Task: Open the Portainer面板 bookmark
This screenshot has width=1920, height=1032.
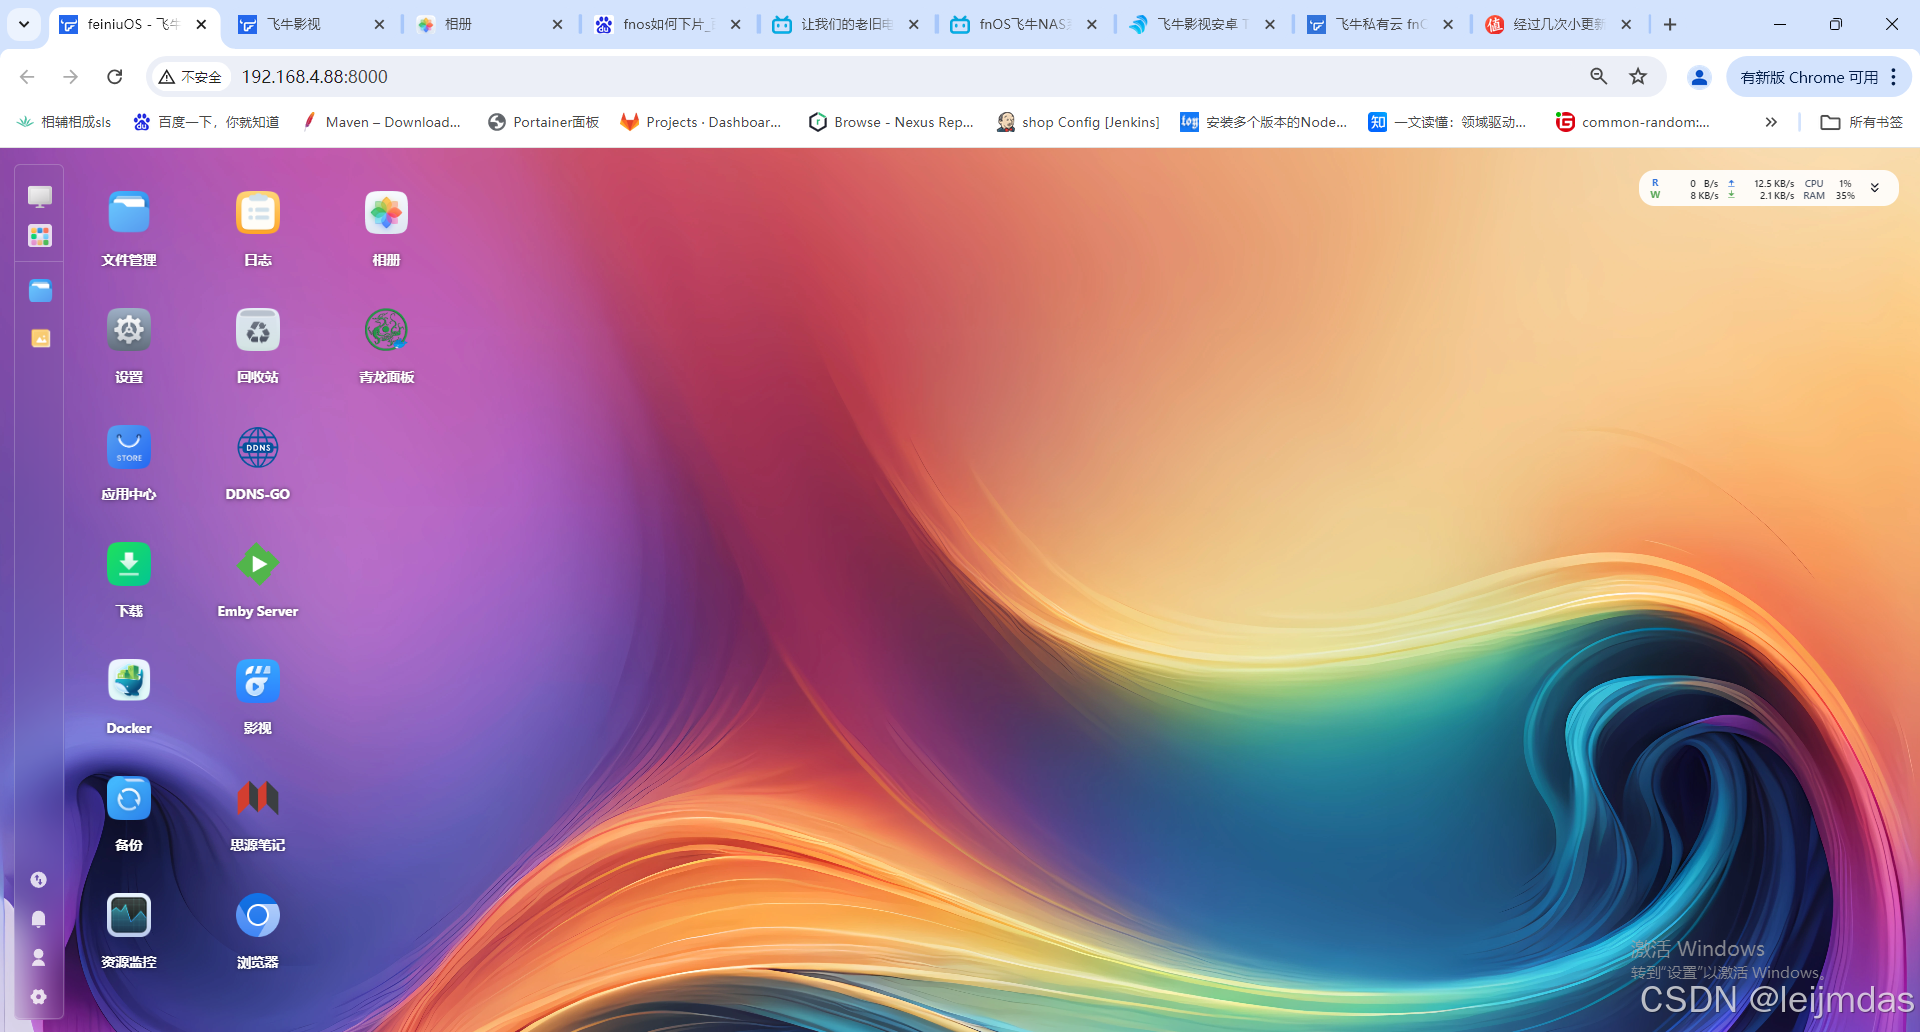Action: 543,122
